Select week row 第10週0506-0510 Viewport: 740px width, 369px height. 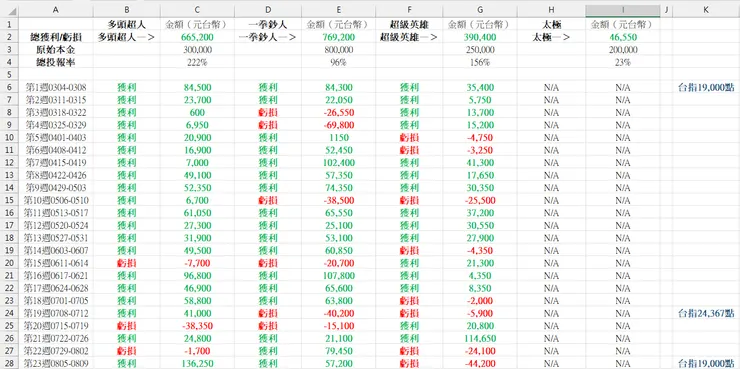[56, 200]
